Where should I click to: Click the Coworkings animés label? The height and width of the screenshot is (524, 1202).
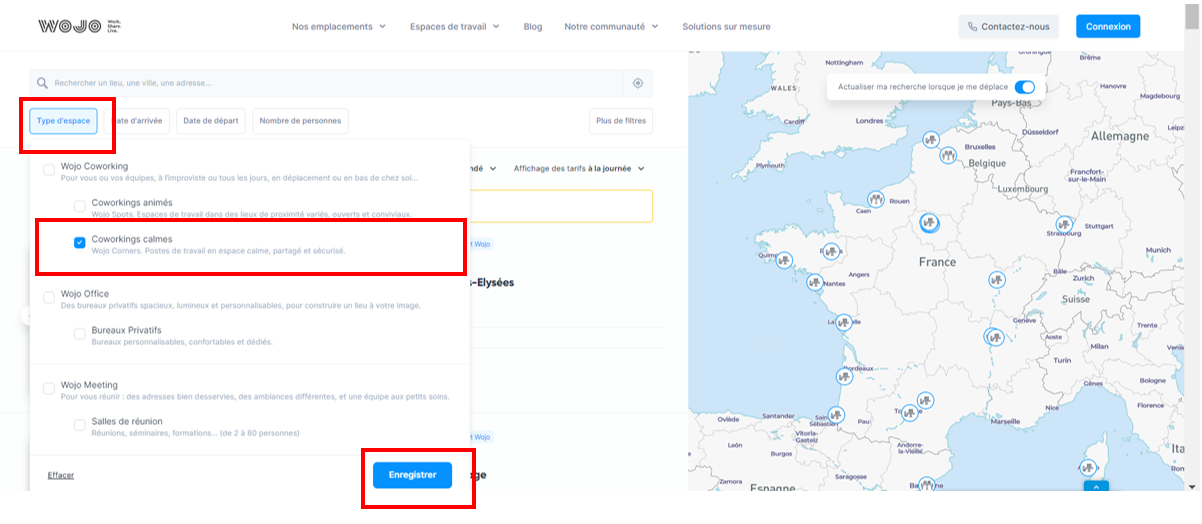click(132, 203)
